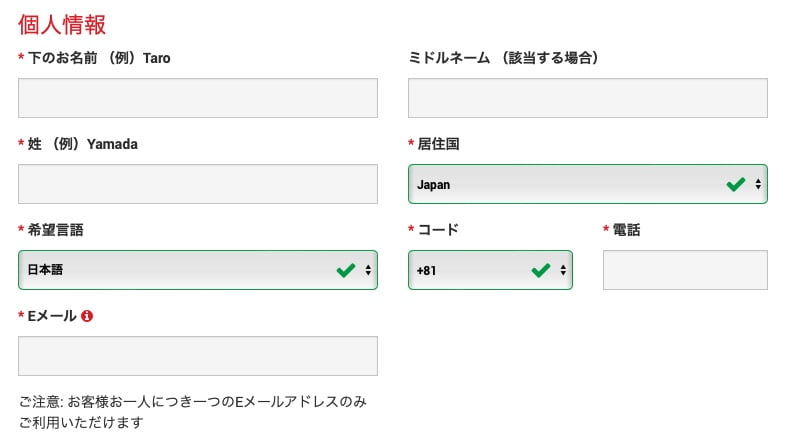Viewport: 788px width, 439px height.
Task: Click the Eメール red info icon
Action: [x=87, y=315]
